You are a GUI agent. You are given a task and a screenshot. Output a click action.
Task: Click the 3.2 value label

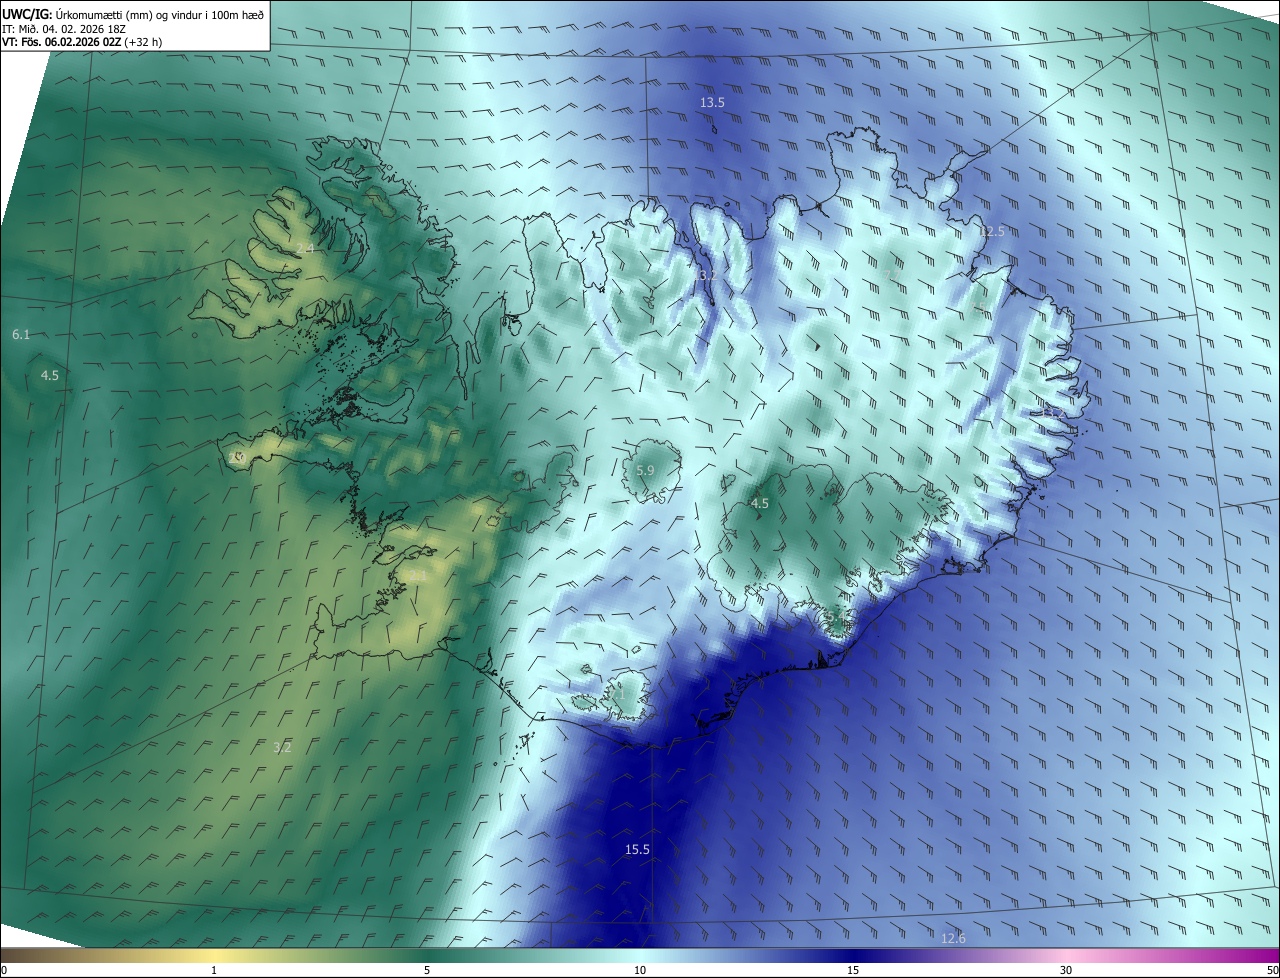282,747
